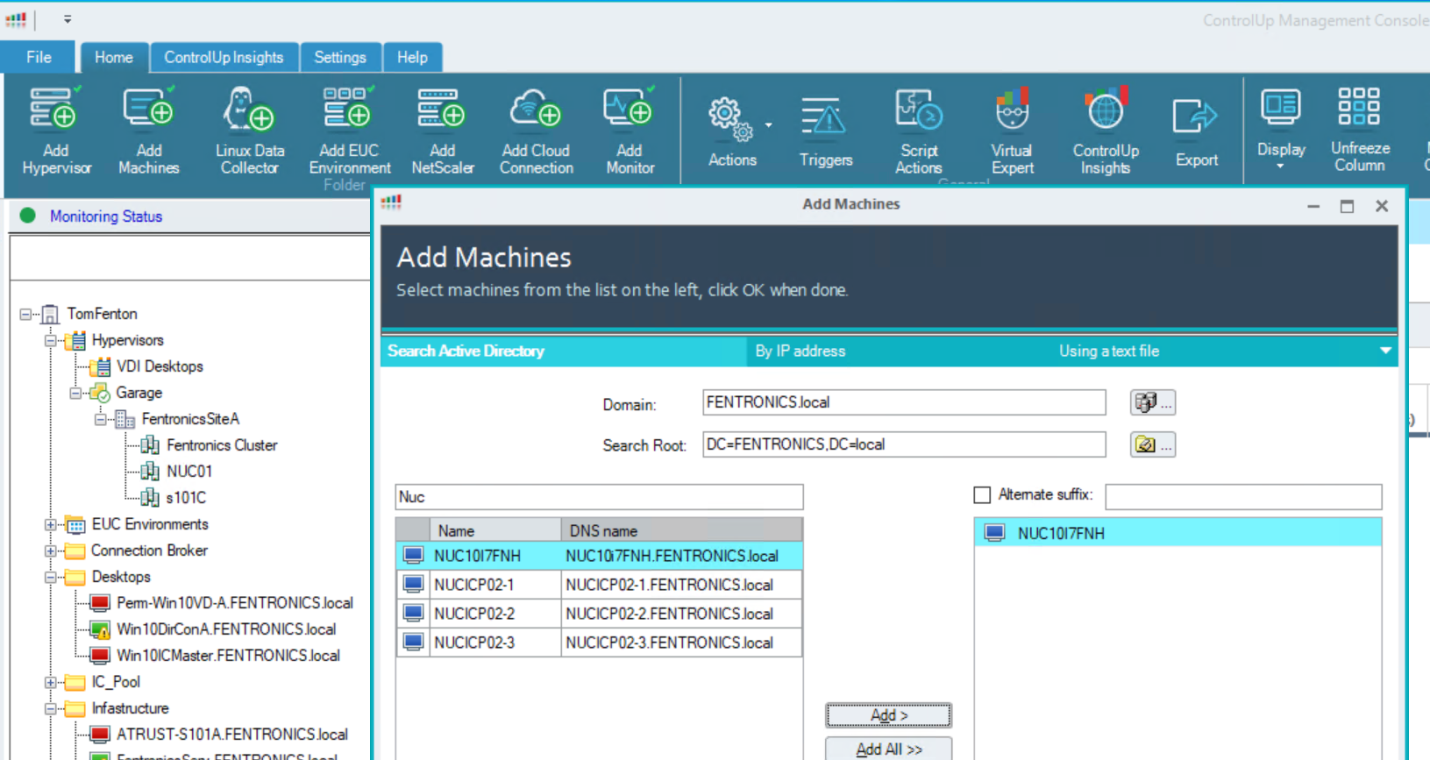Image resolution: width=1430 pixels, height=760 pixels.
Task: Select Search Active Directory tab
Action: (x=563, y=351)
